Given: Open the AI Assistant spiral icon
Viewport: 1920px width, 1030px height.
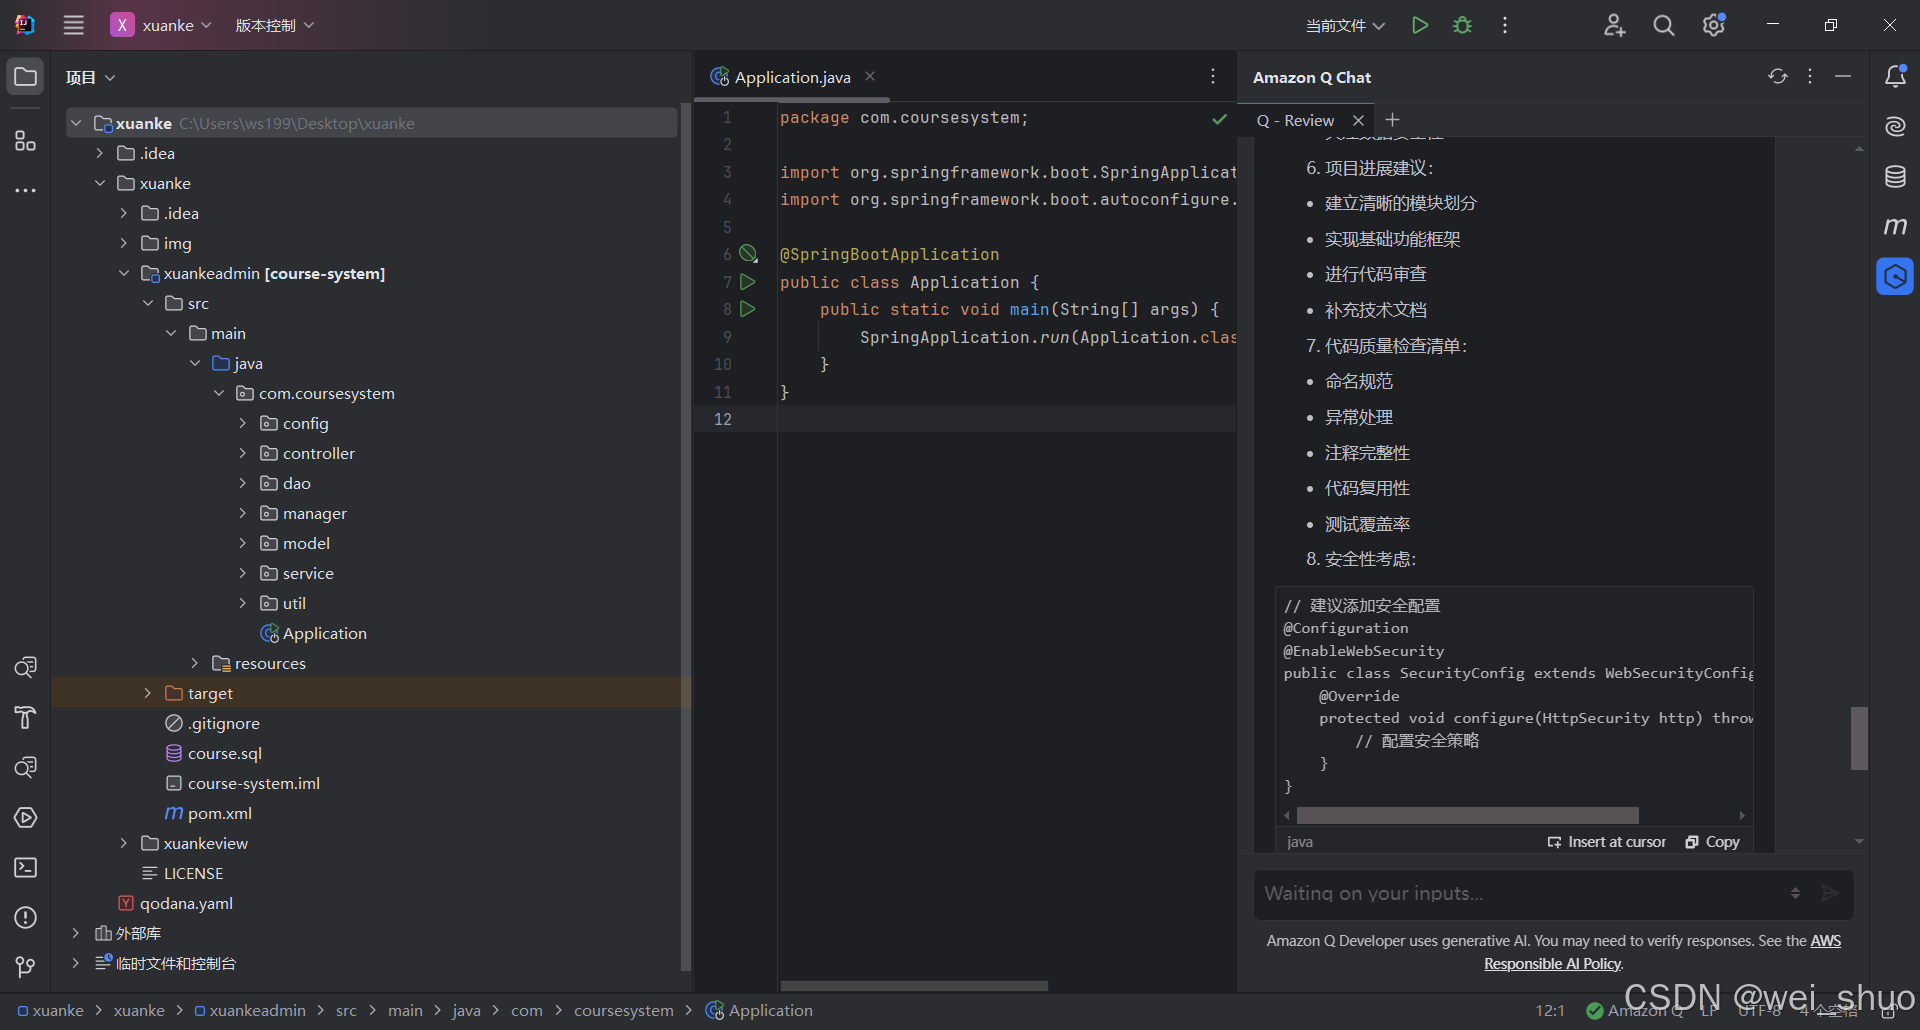Looking at the screenshot, I should pyautogui.click(x=1895, y=127).
